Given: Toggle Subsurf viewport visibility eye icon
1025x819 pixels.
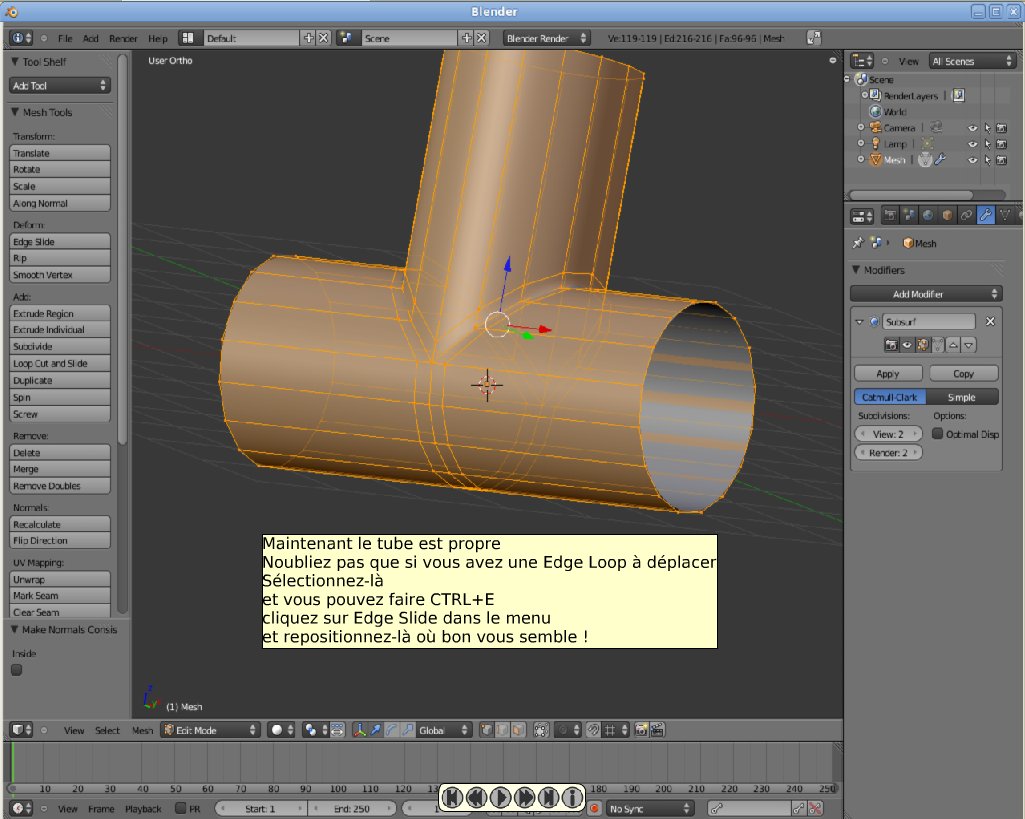Looking at the screenshot, I should [906, 345].
